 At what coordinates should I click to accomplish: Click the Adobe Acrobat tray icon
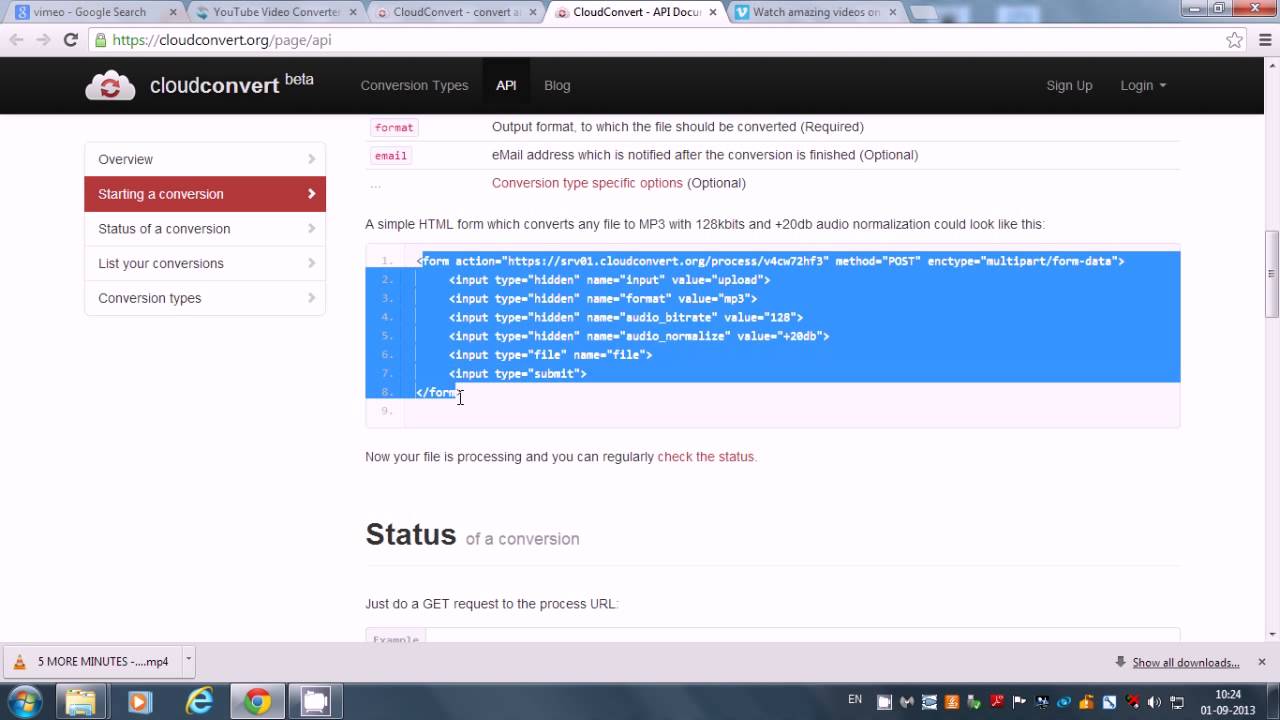pyautogui.click(x=997, y=702)
